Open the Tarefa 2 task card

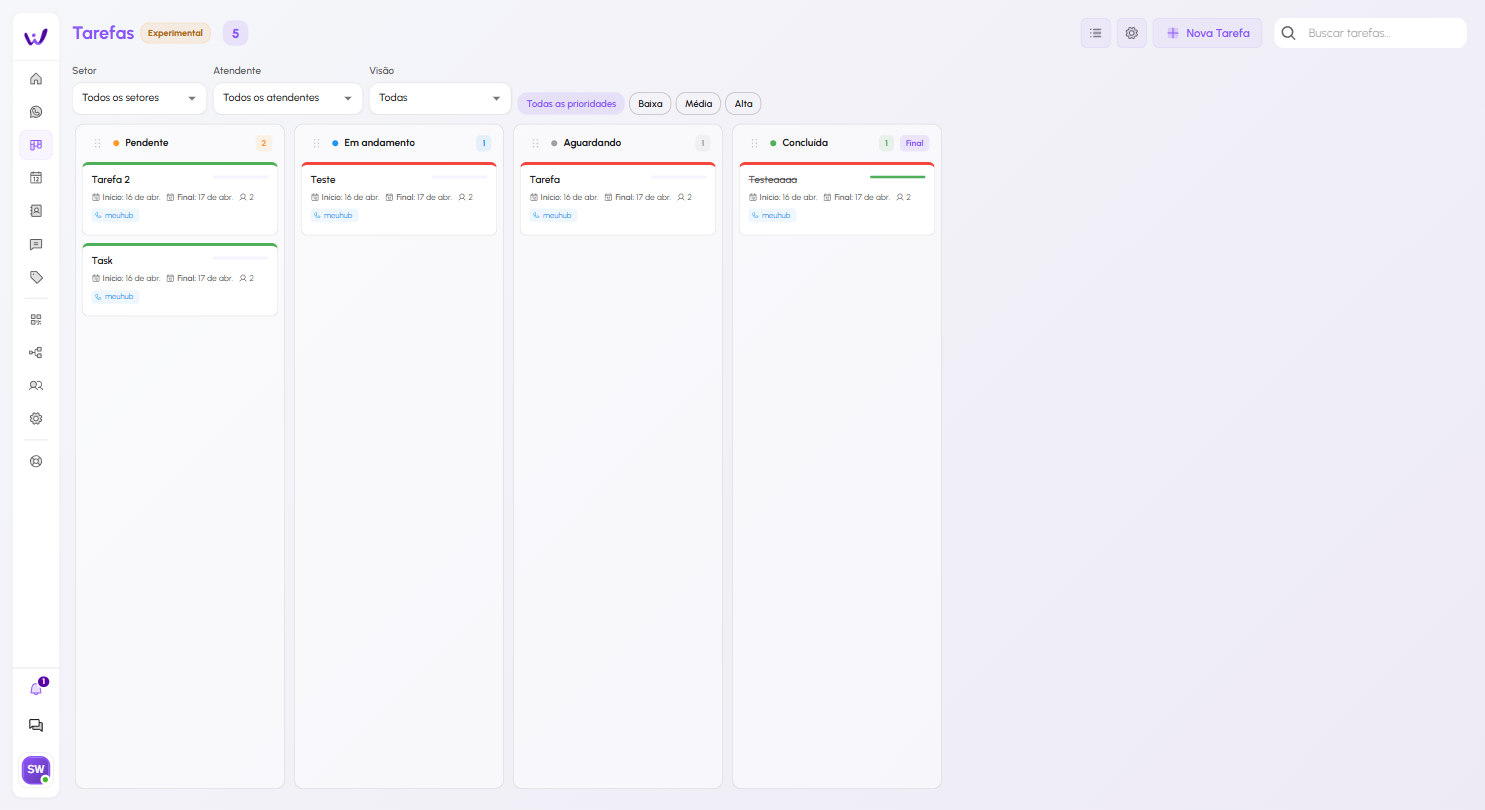pos(180,198)
